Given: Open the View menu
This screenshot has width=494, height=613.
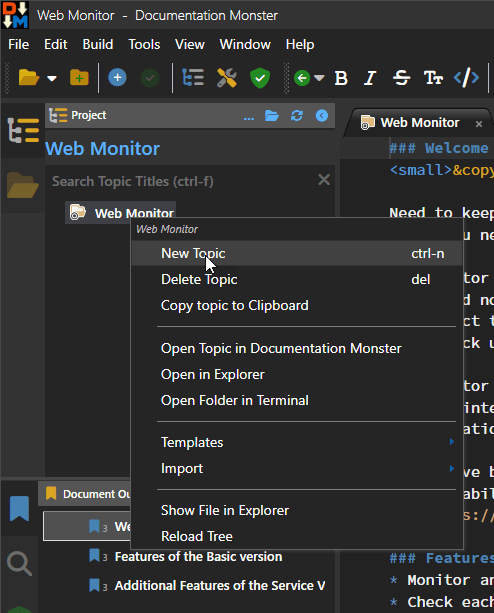Looking at the screenshot, I should coord(190,45).
